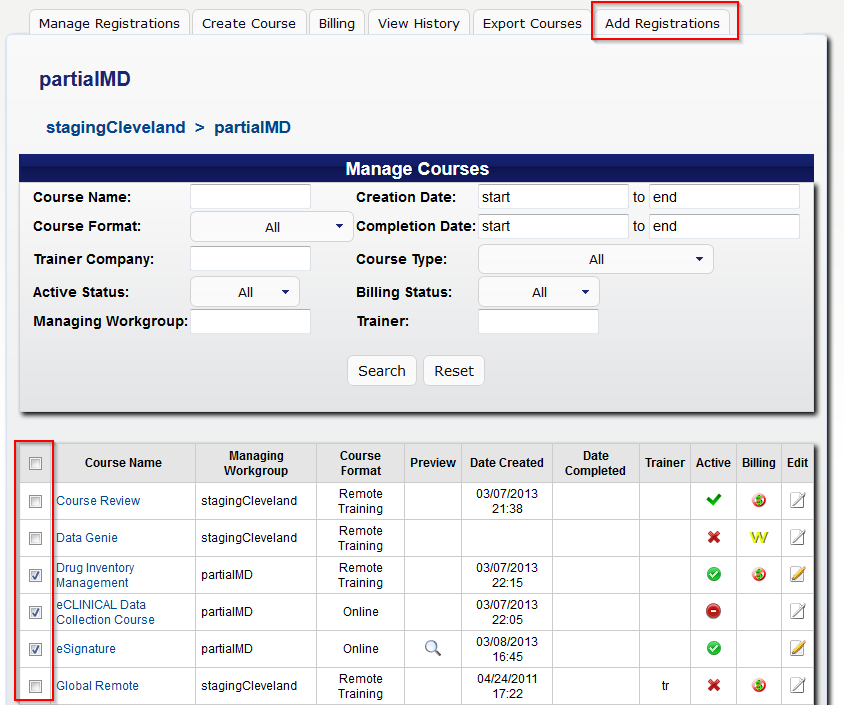Click the billing dollar icon for Global Remote
The height and width of the screenshot is (705, 844).
point(758,686)
